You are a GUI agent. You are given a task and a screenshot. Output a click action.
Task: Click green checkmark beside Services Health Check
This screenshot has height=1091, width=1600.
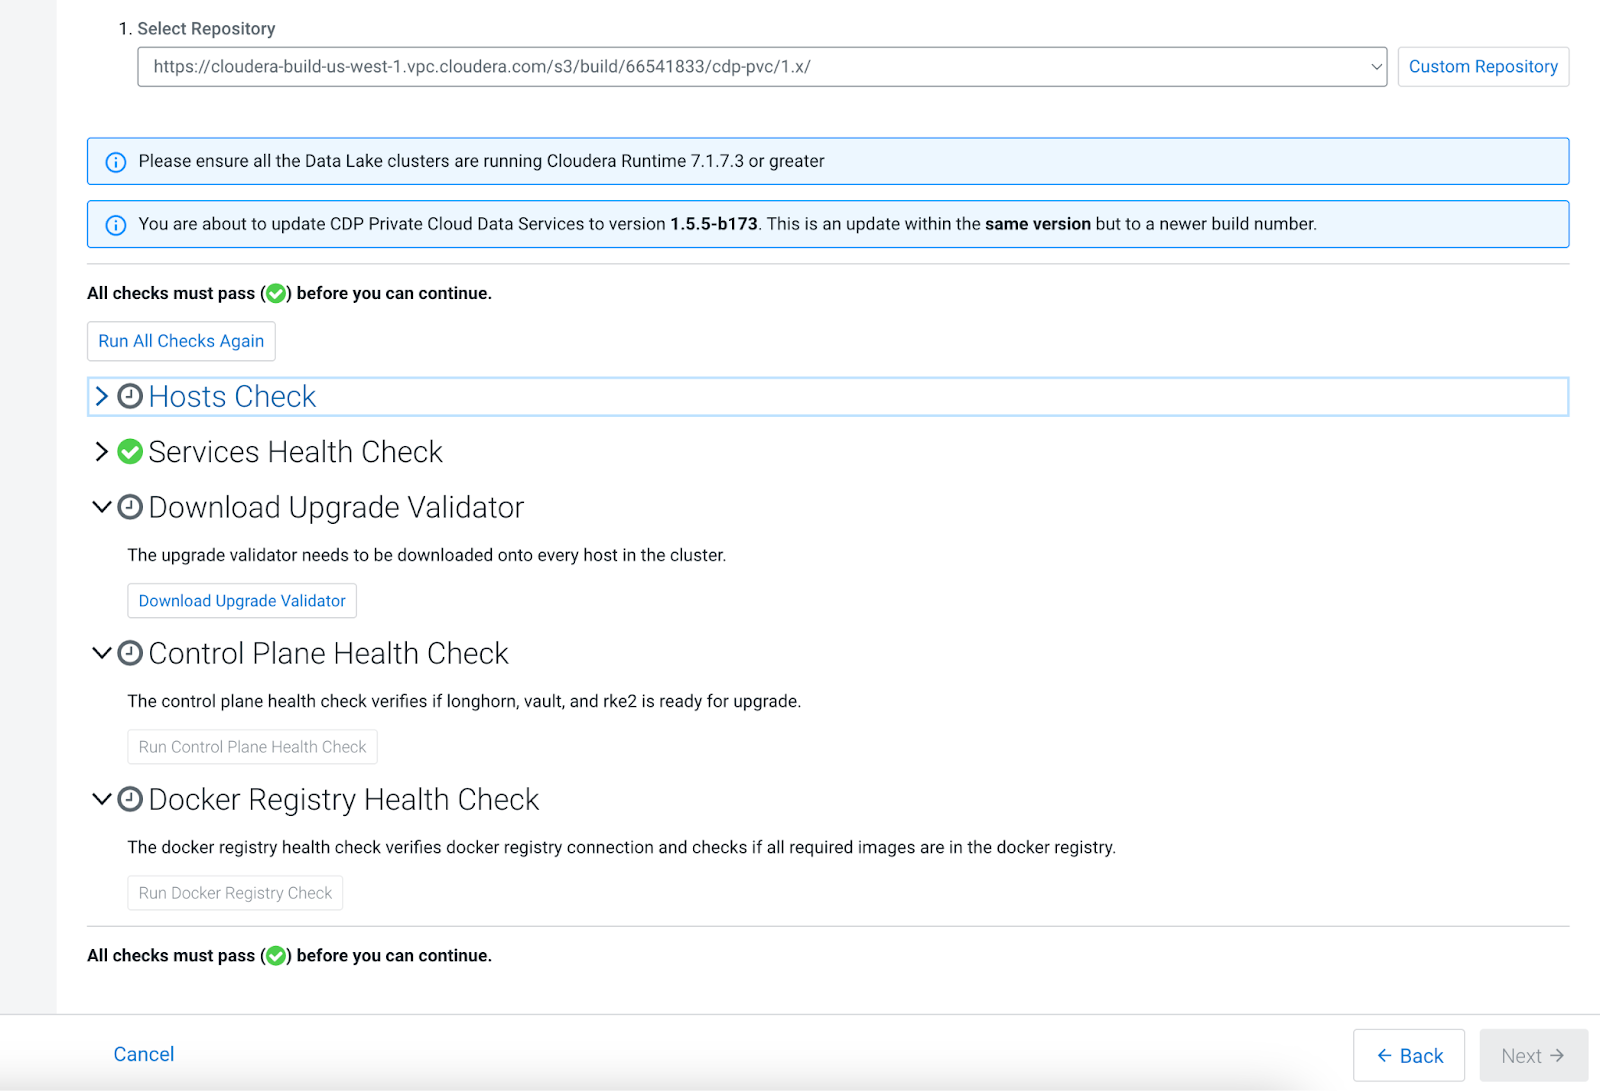click(x=130, y=452)
